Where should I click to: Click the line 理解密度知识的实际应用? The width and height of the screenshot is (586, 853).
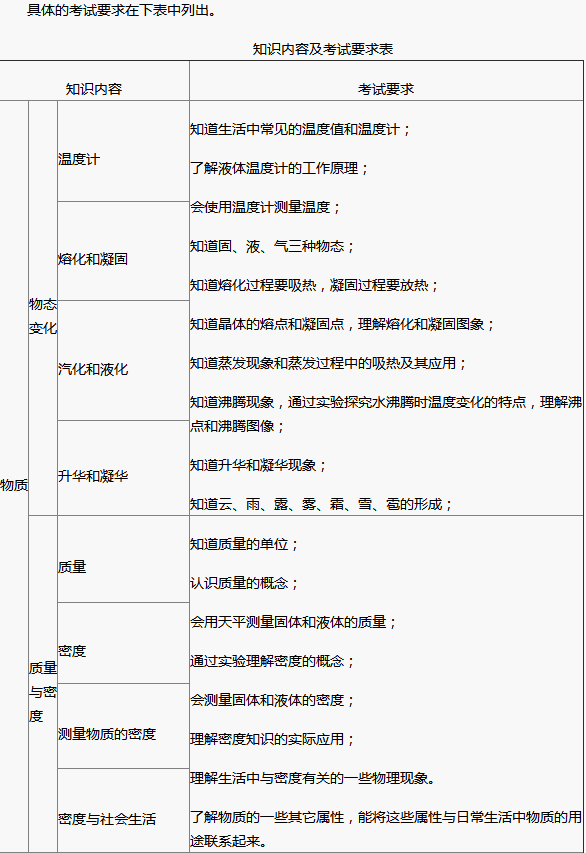[272, 739]
